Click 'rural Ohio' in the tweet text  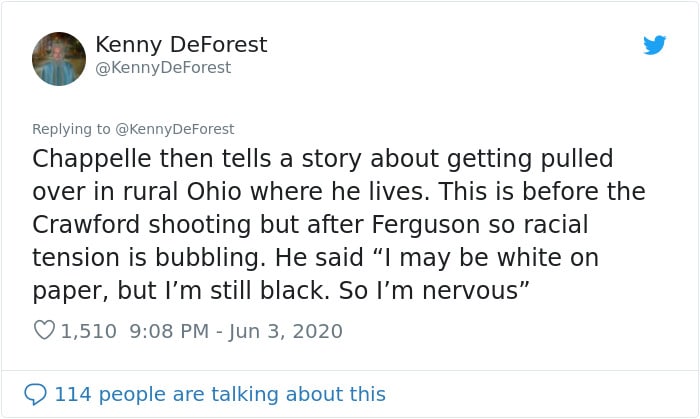(182, 191)
